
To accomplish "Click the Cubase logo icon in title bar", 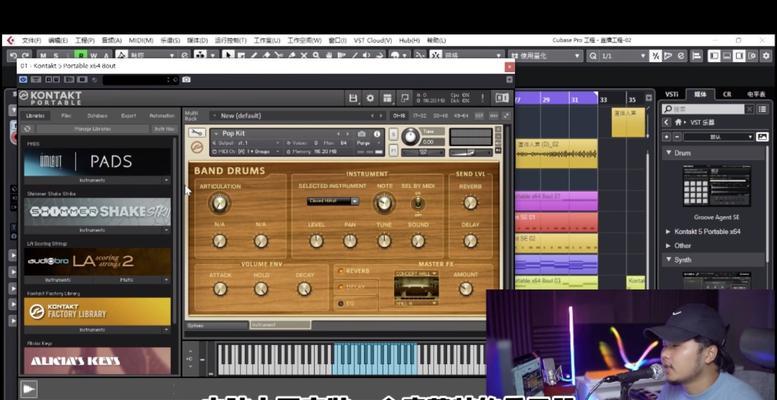I will pyautogui.click(x=10, y=40).
